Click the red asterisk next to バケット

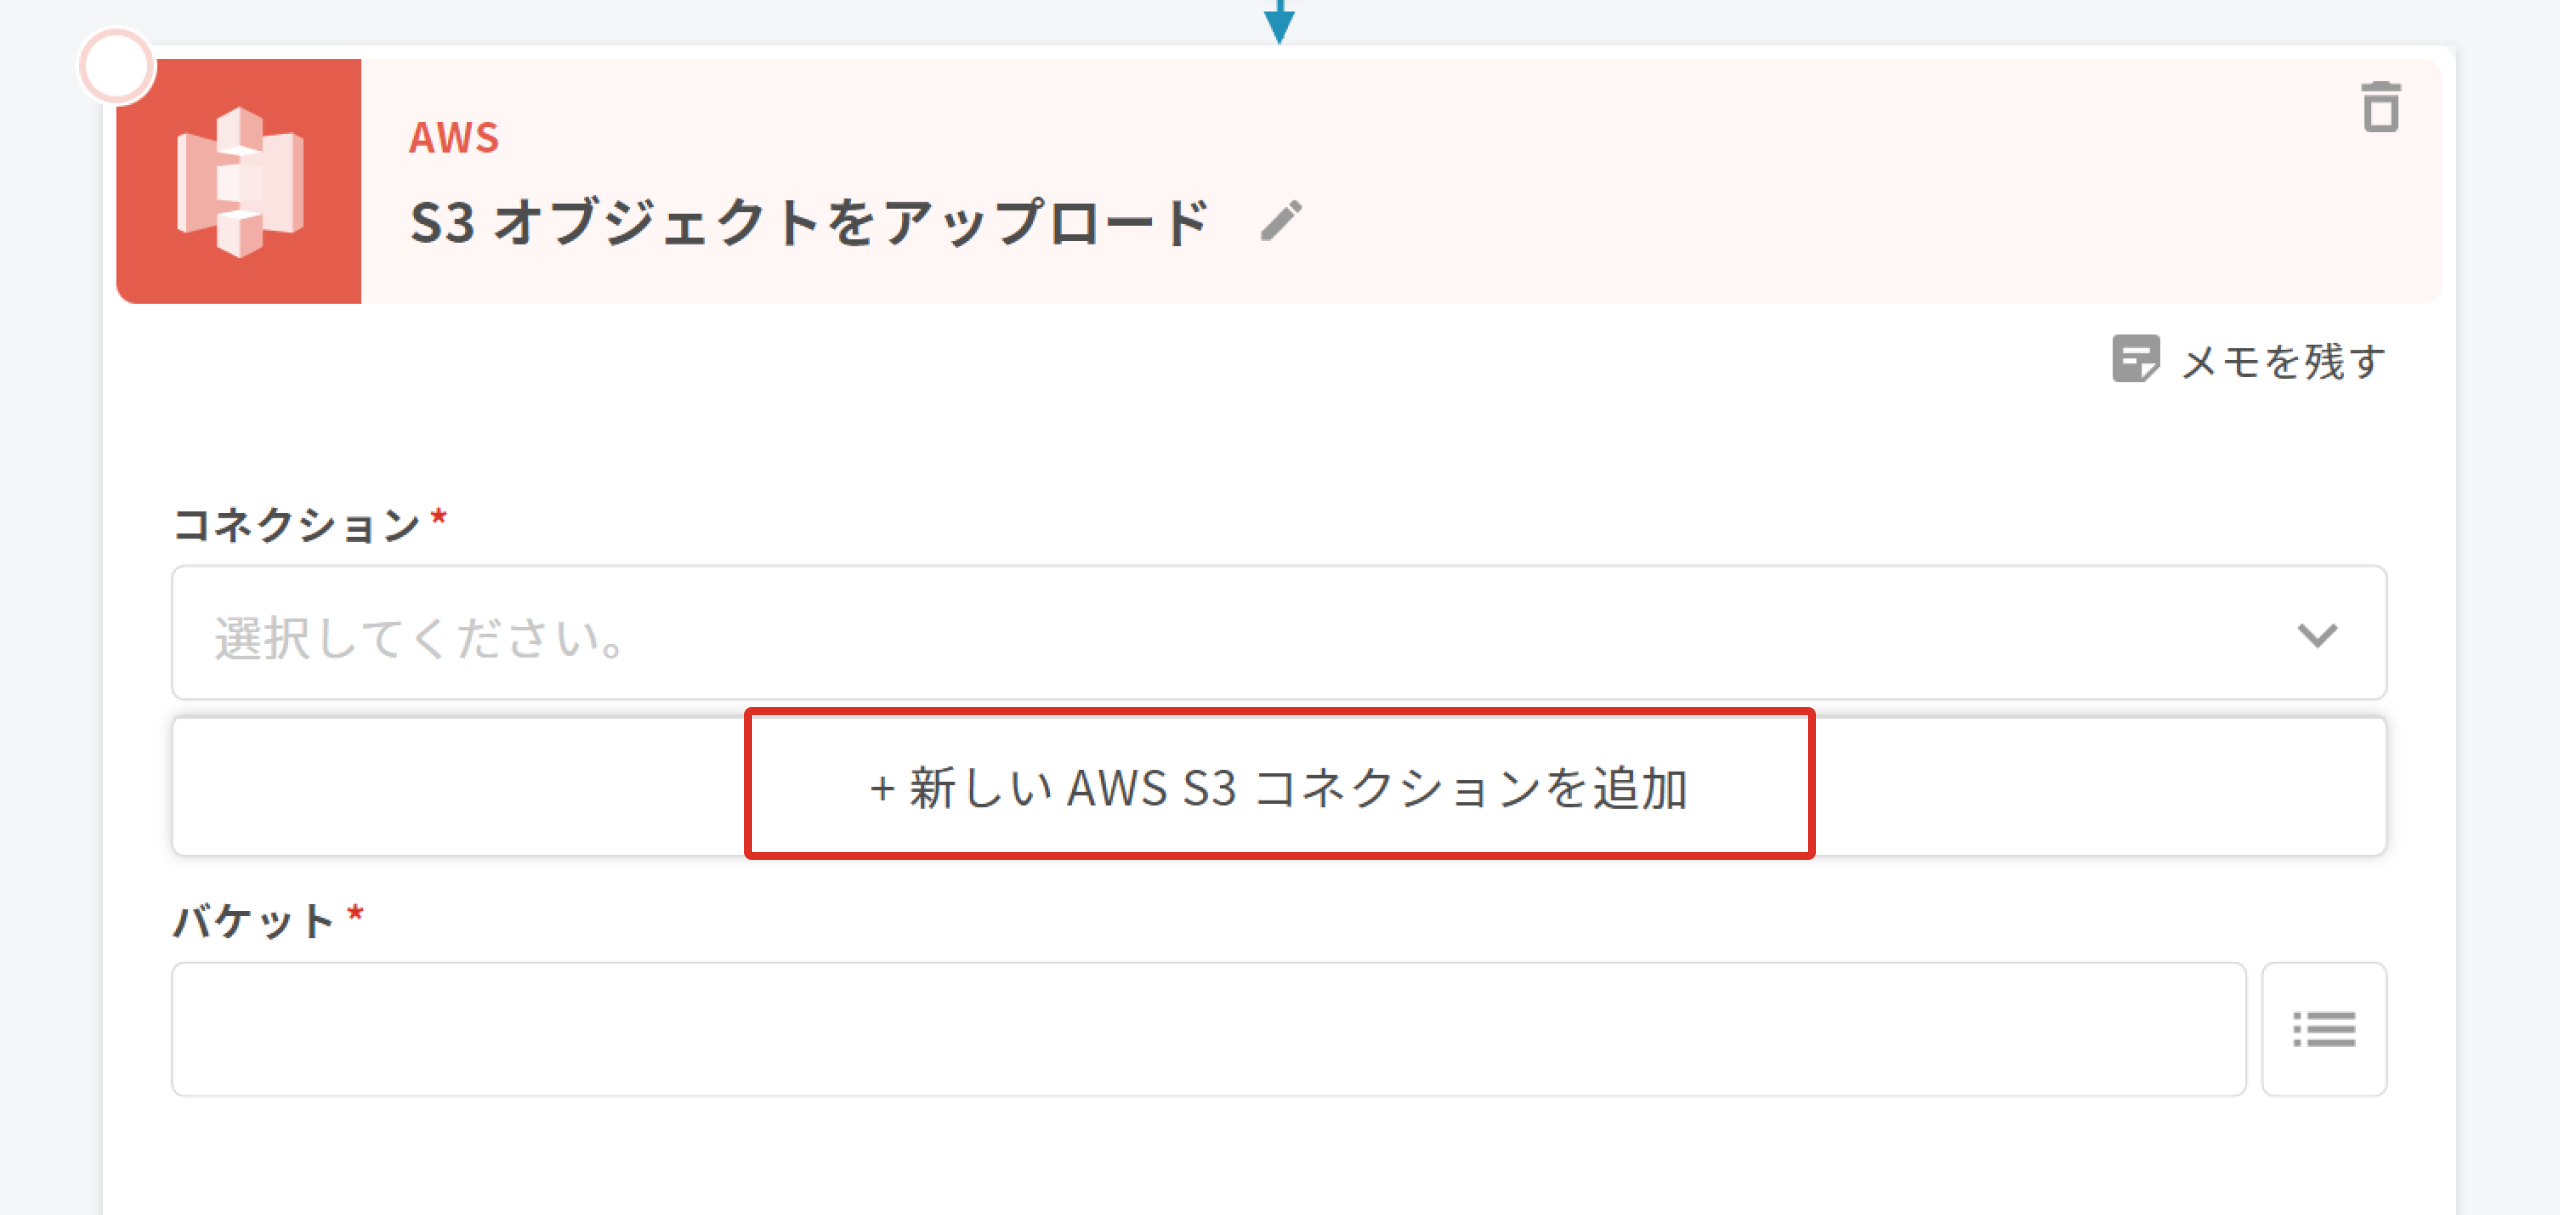pyautogui.click(x=355, y=913)
